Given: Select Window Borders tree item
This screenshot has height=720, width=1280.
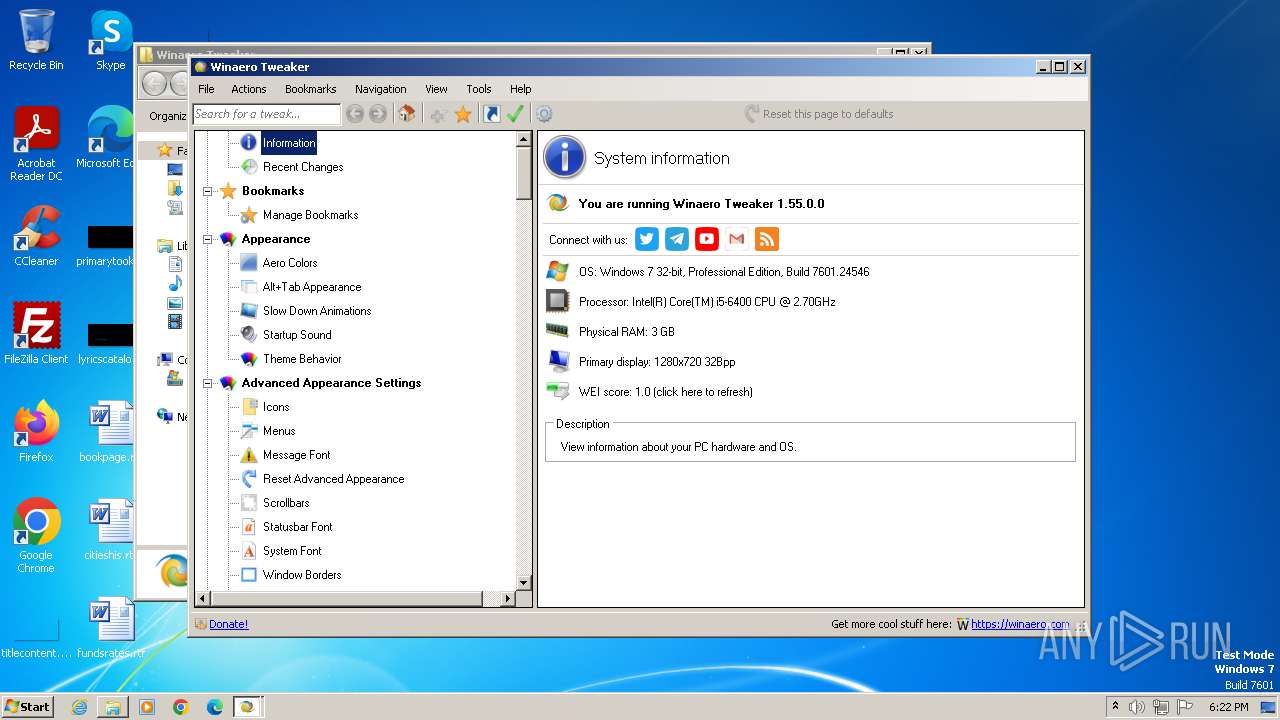Looking at the screenshot, I should 302,575.
